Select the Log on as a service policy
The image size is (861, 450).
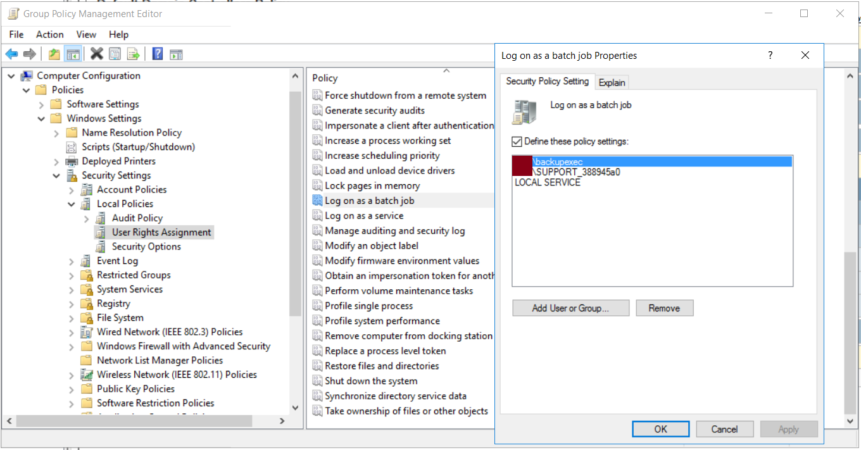coord(363,216)
